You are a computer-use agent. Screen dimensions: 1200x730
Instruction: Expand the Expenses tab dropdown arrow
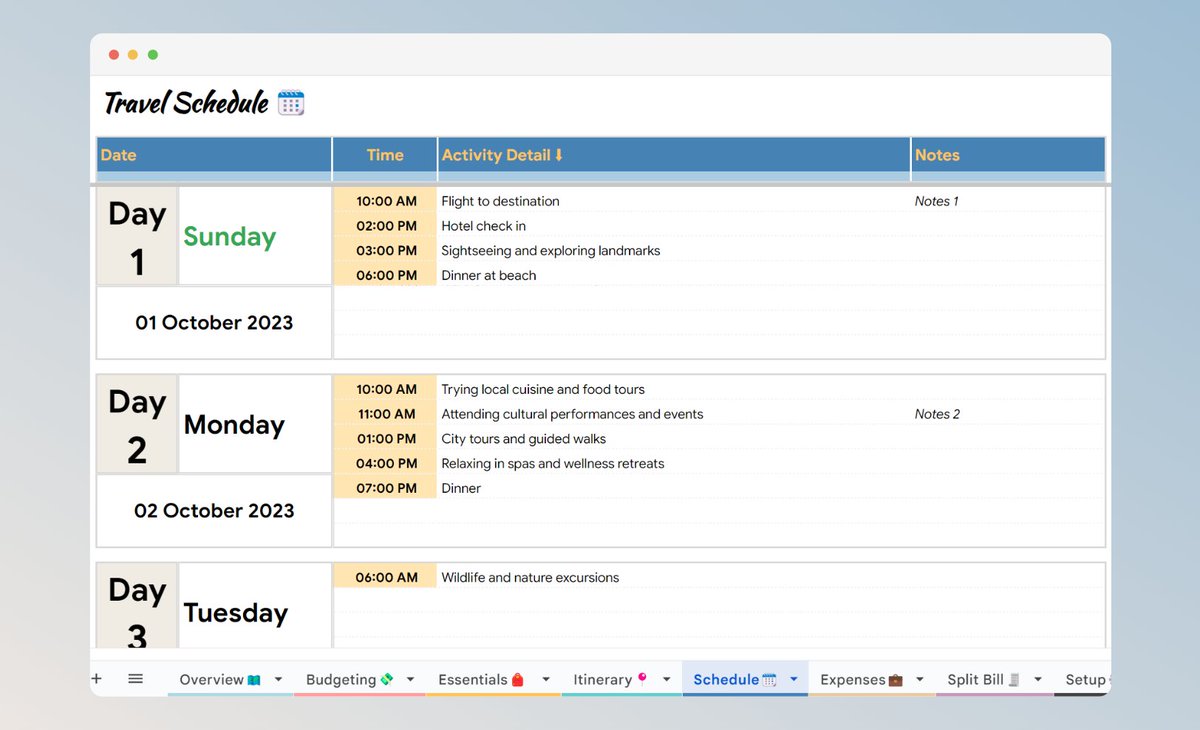pyautogui.click(x=920, y=679)
